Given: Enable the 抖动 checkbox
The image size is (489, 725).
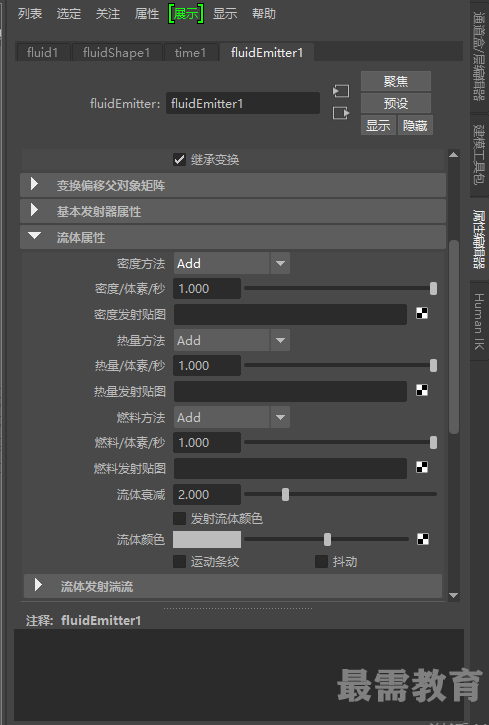Looking at the screenshot, I should [x=321, y=561].
